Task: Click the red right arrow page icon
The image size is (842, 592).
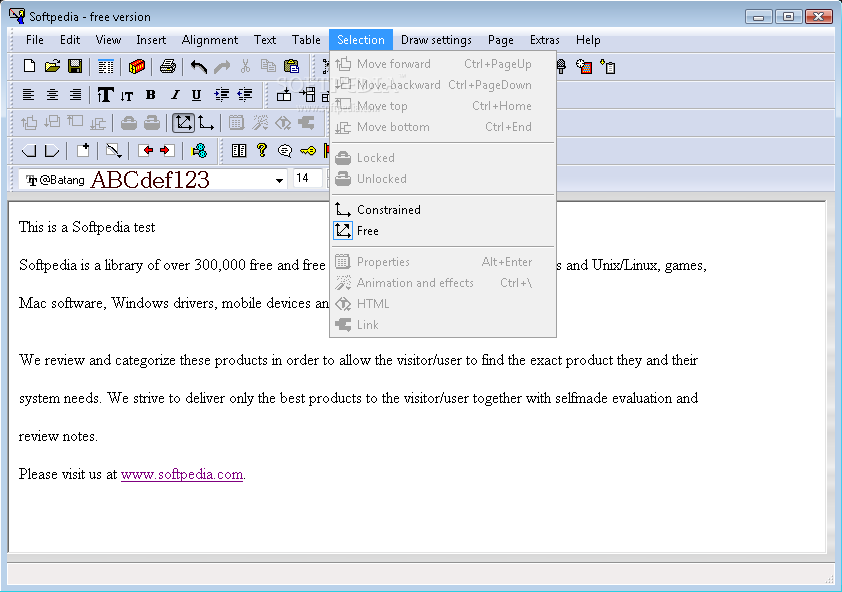Action: tap(168, 150)
